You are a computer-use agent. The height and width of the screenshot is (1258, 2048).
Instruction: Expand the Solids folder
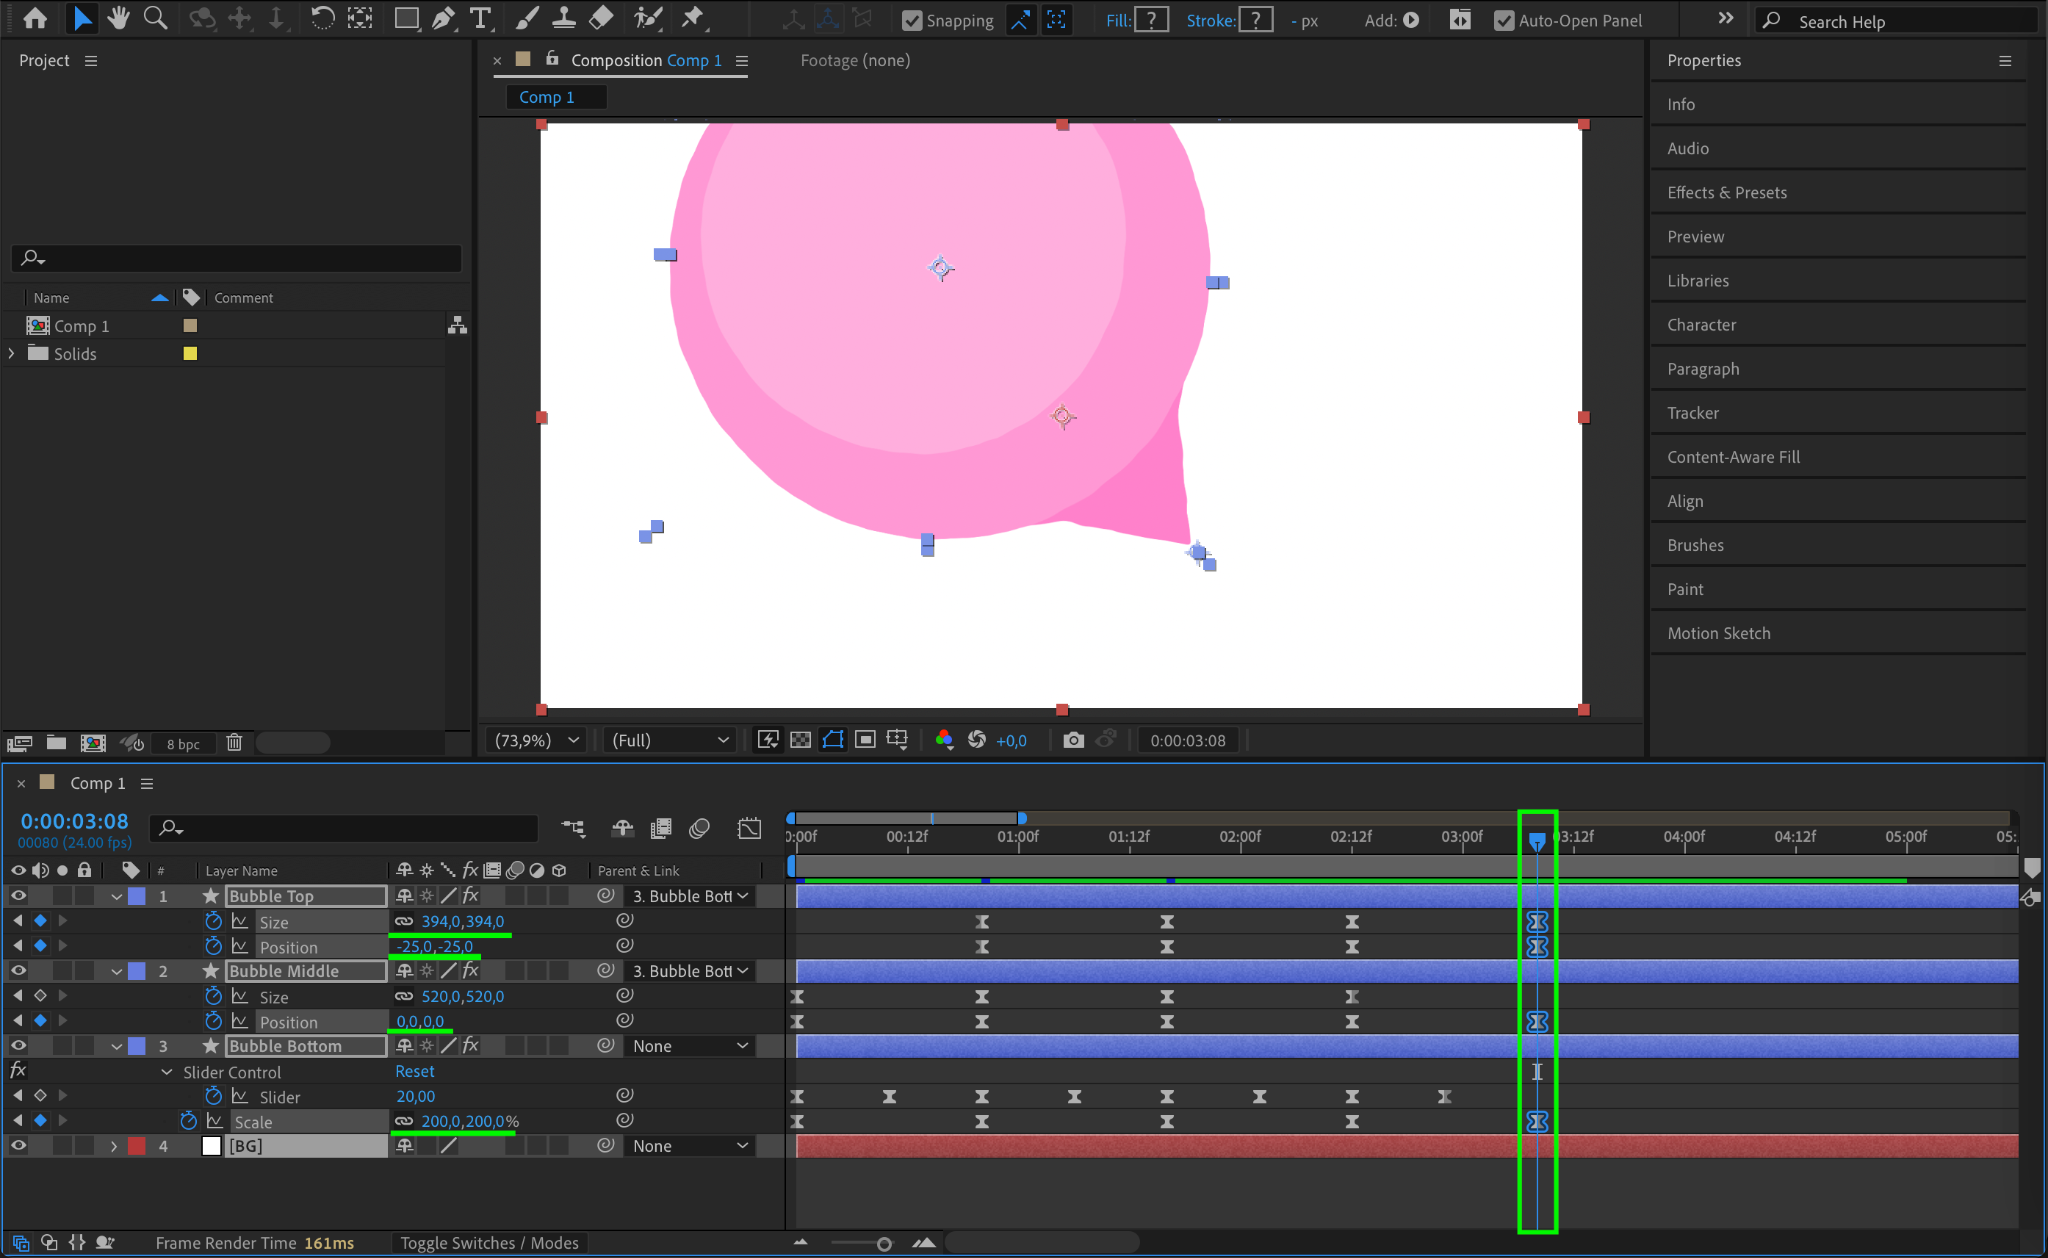click(12, 354)
